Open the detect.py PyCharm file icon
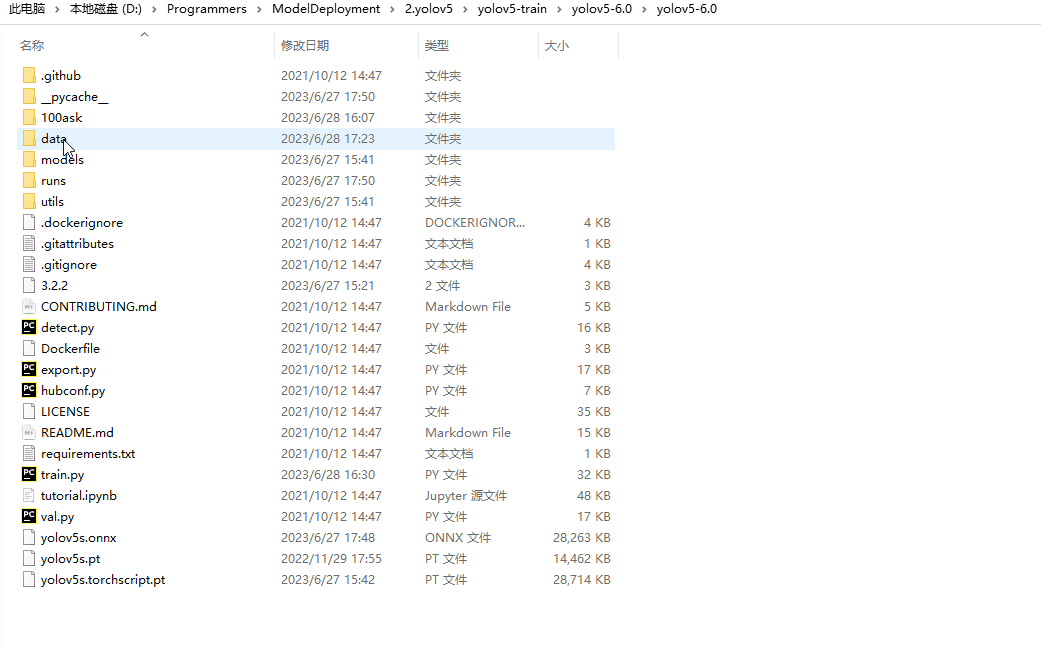 (30, 327)
